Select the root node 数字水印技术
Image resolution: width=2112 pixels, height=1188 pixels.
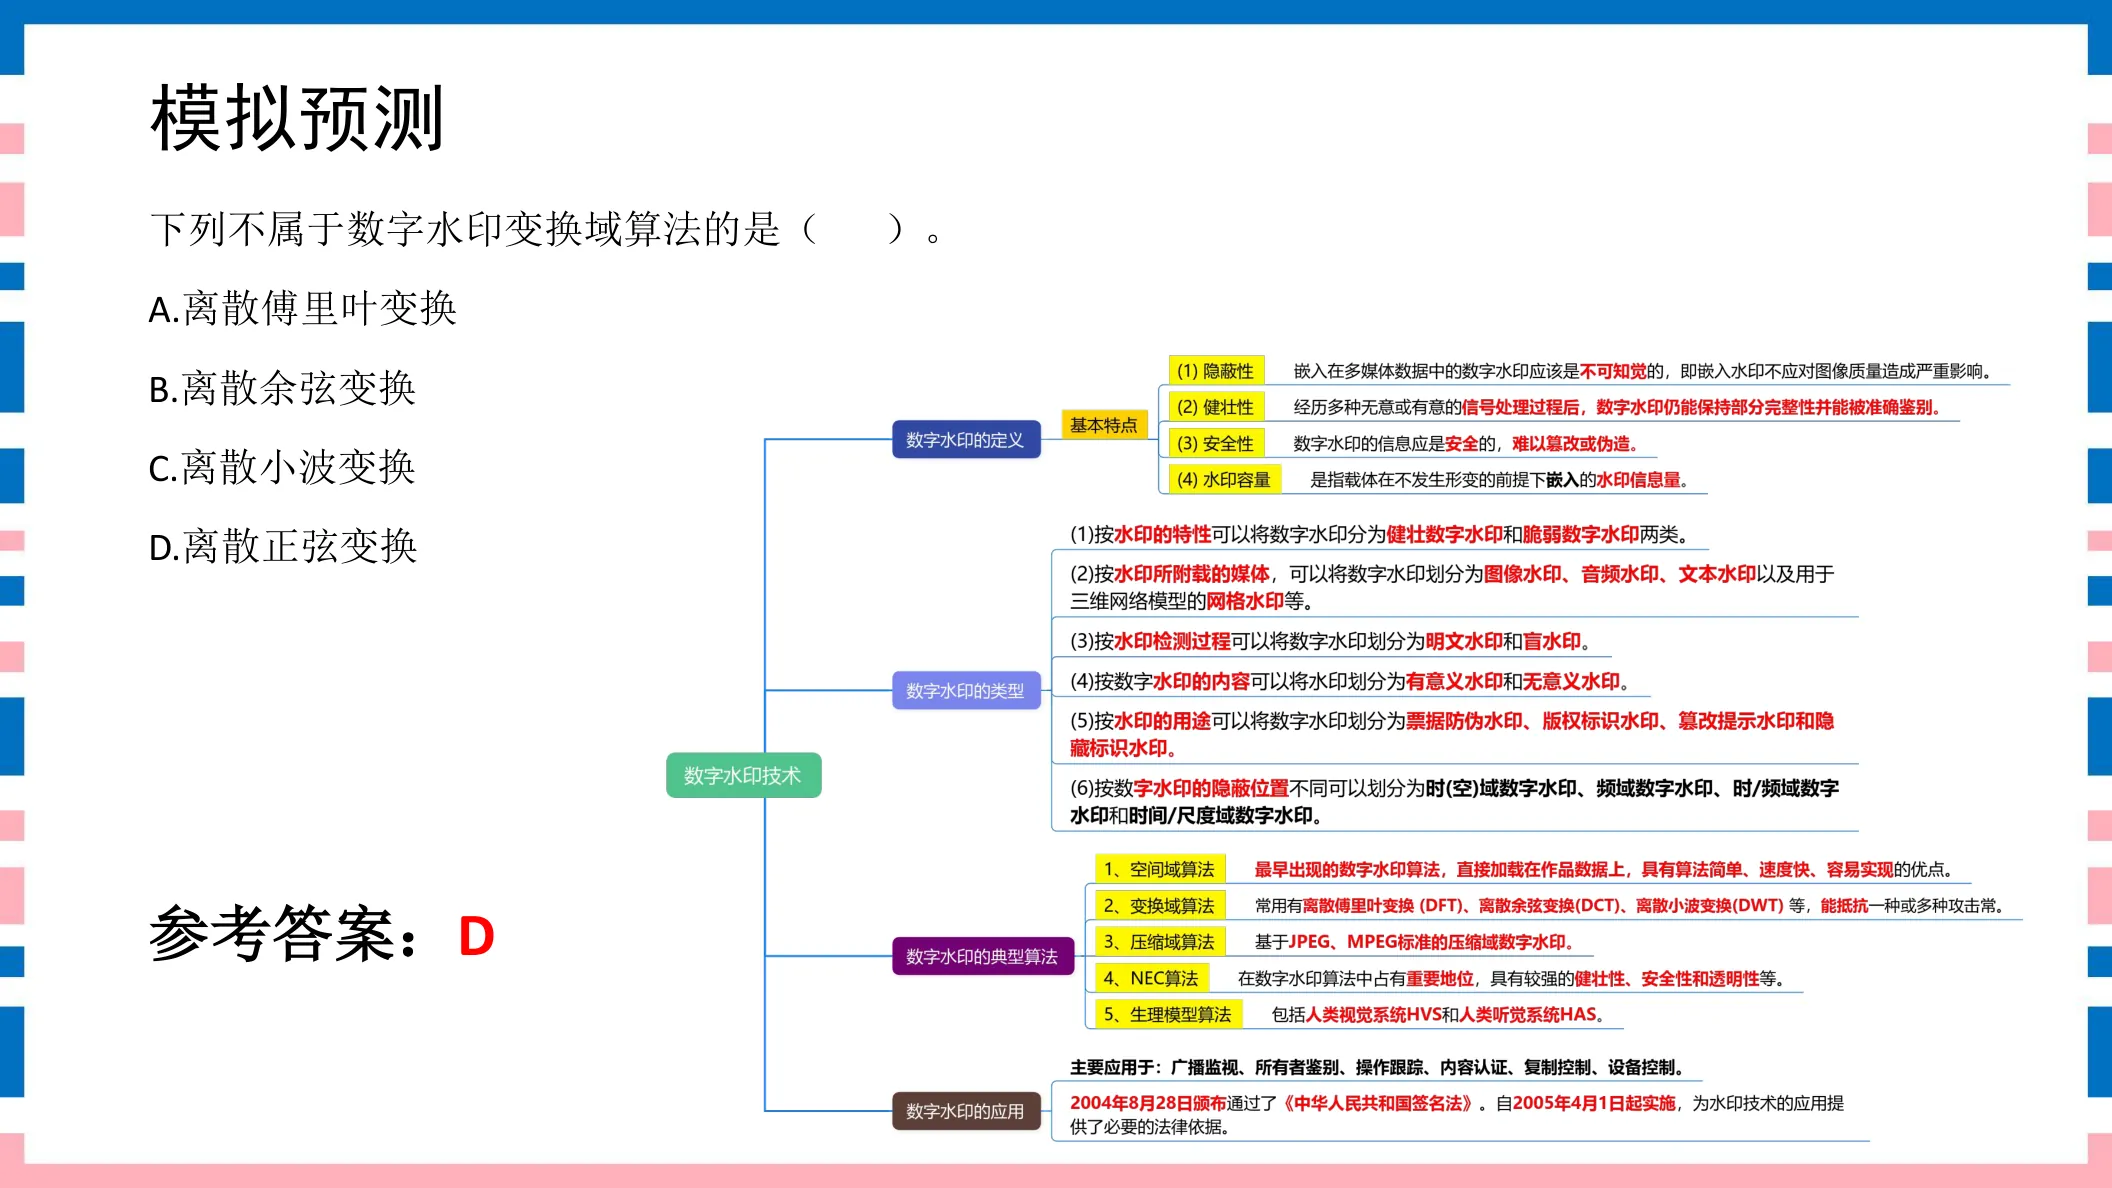pyautogui.click(x=744, y=775)
